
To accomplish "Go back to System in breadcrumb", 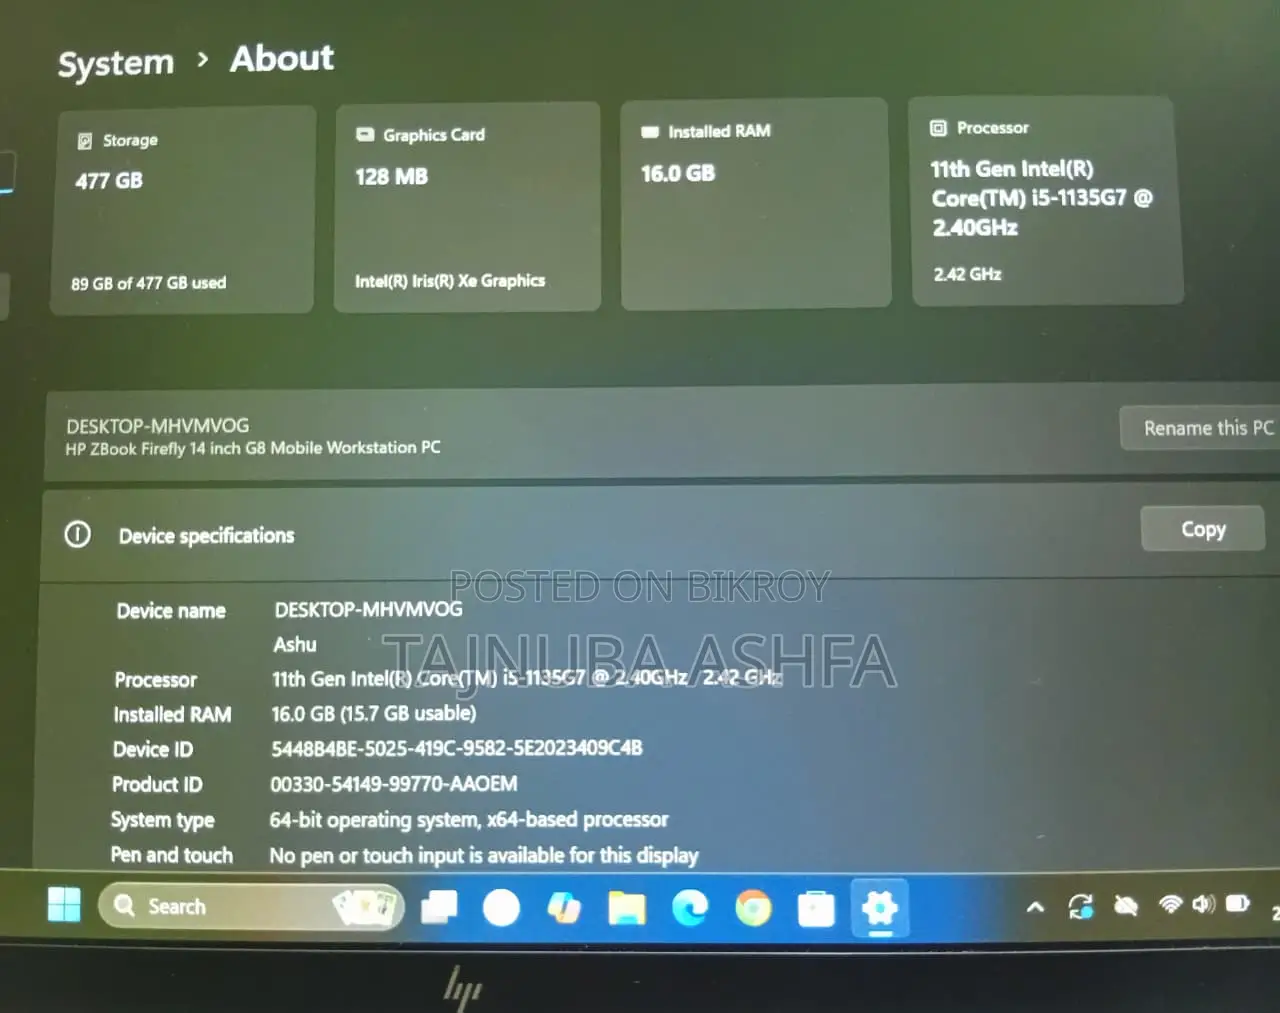I will pyautogui.click(x=116, y=63).
